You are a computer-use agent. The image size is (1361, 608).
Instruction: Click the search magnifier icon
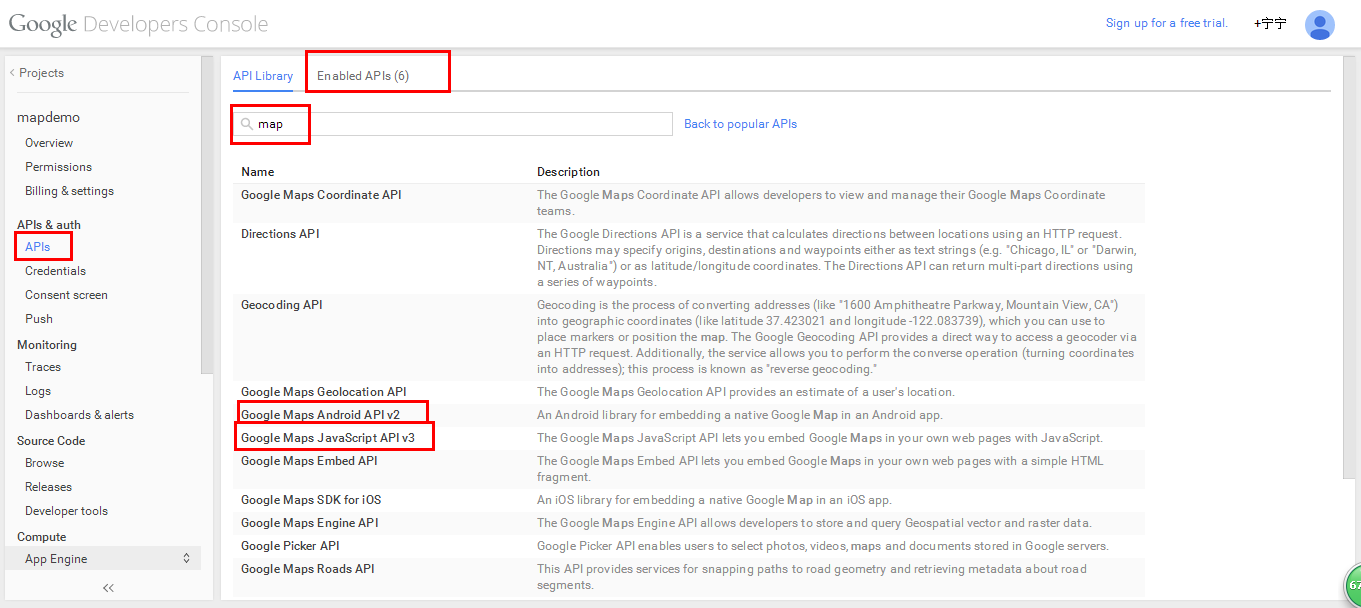click(246, 124)
